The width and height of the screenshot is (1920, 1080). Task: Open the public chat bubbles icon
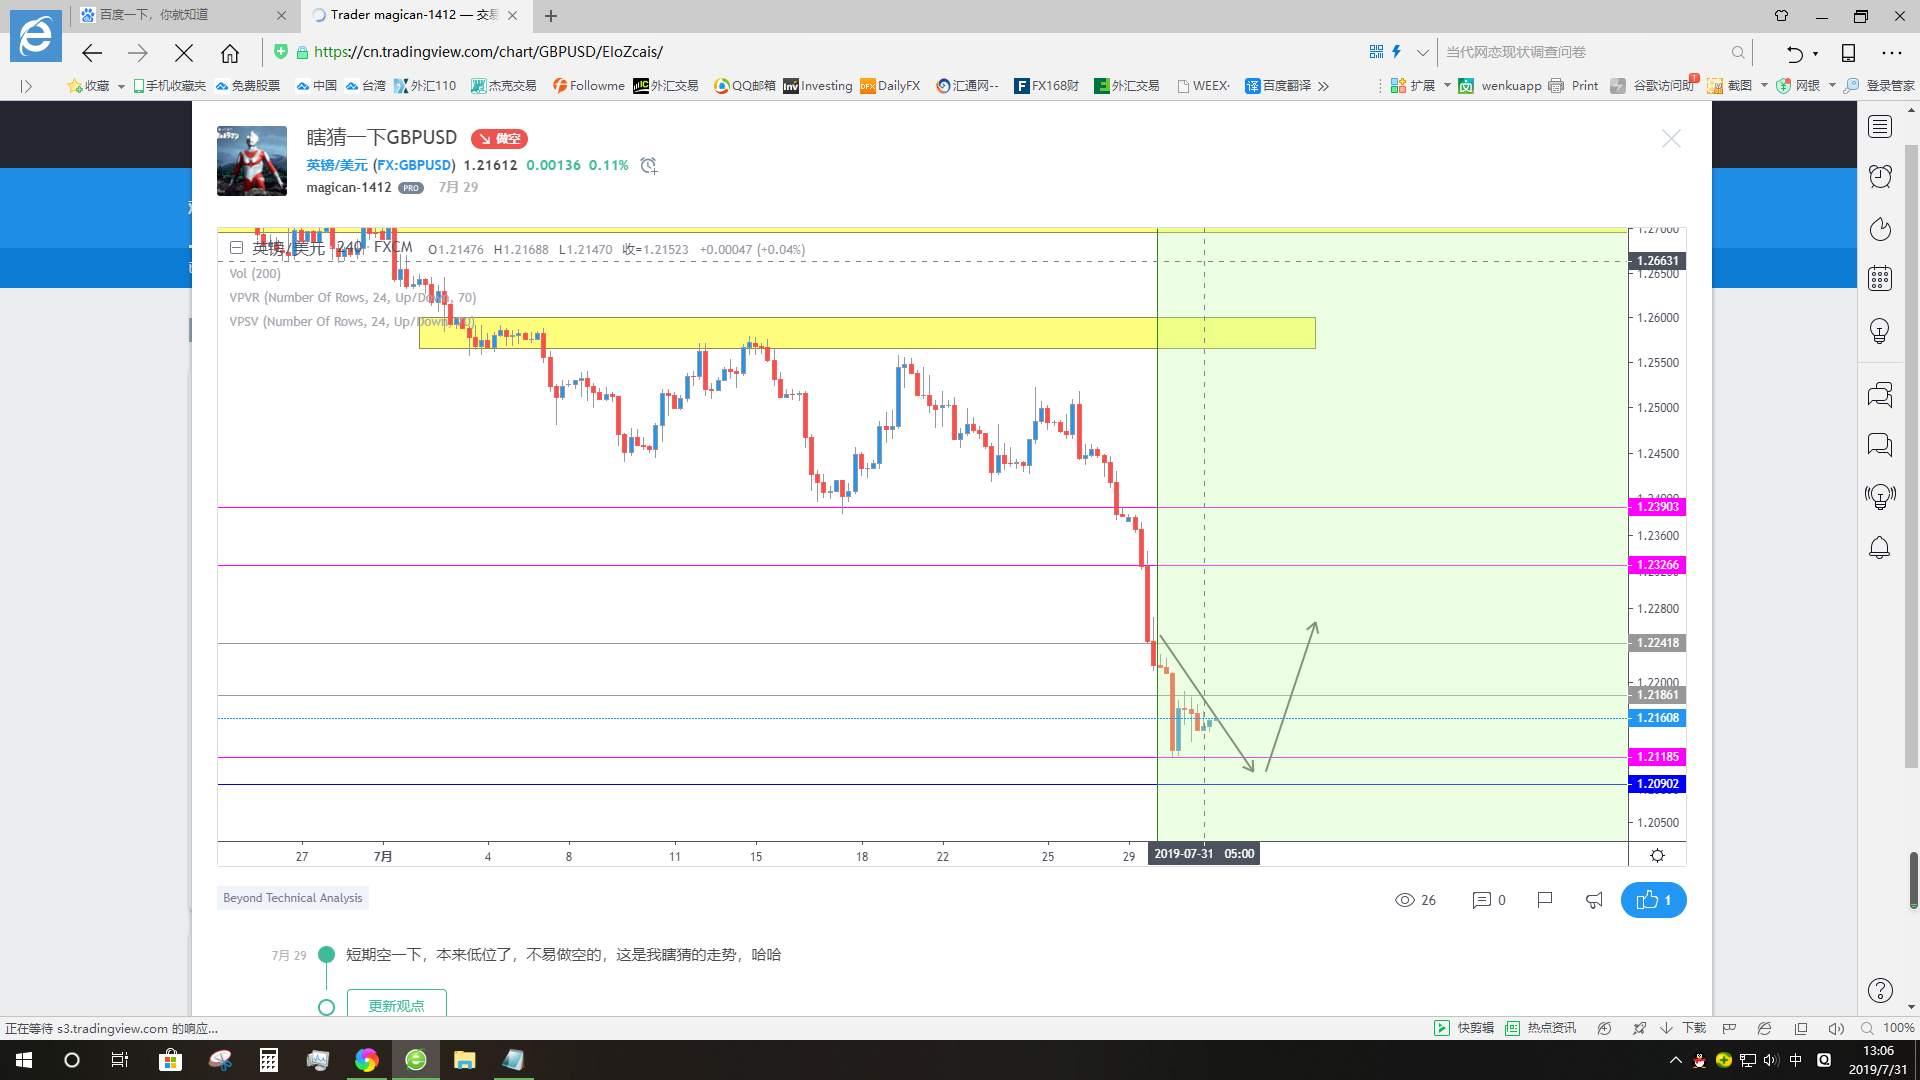tap(1880, 395)
